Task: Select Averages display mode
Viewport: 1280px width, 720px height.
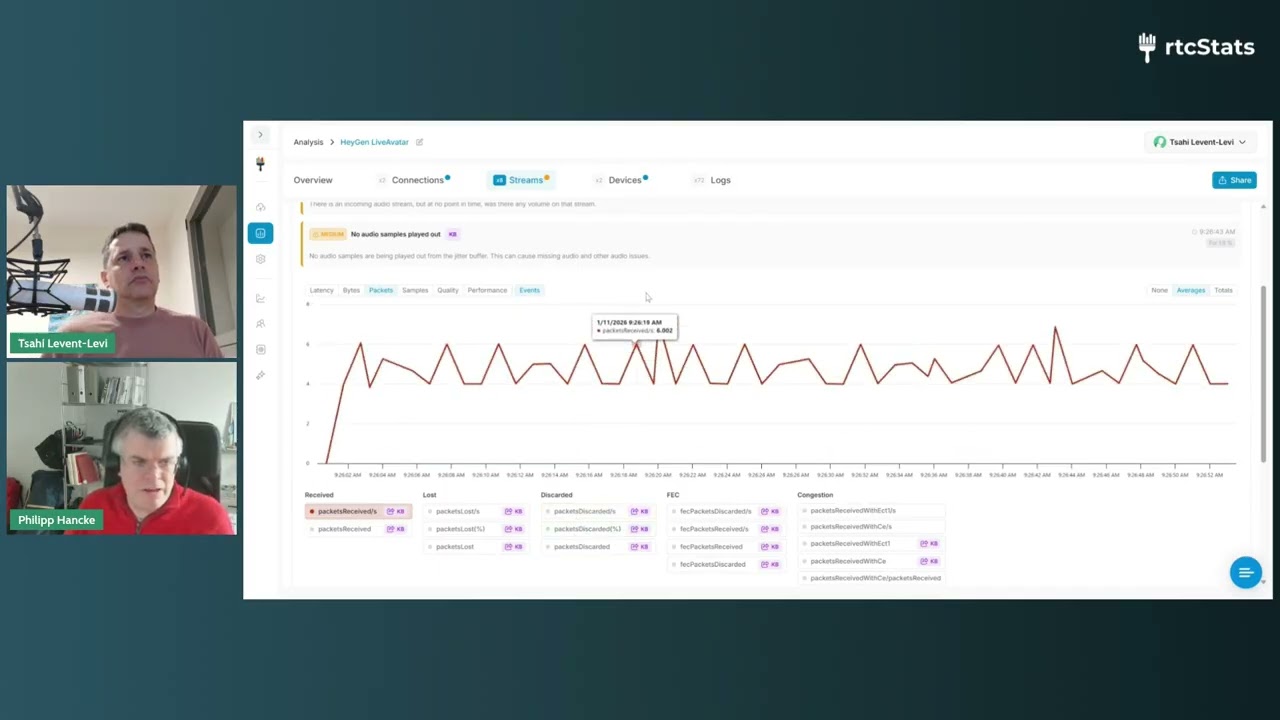Action: pyautogui.click(x=1190, y=290)
